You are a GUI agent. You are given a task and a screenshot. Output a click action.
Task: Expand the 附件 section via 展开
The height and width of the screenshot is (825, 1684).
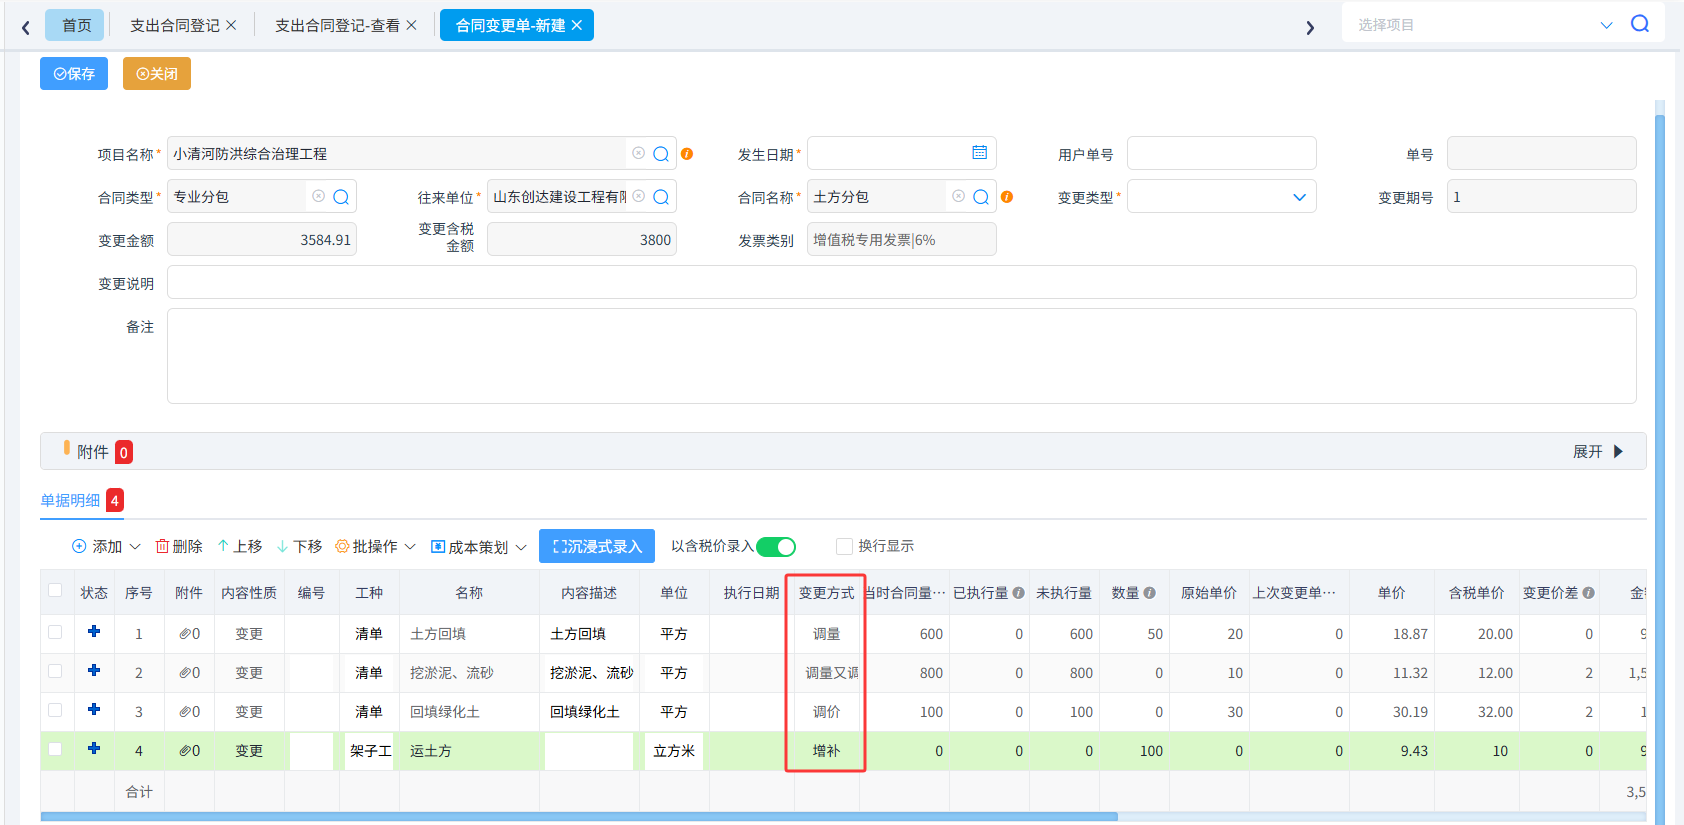coord(1598,452)
